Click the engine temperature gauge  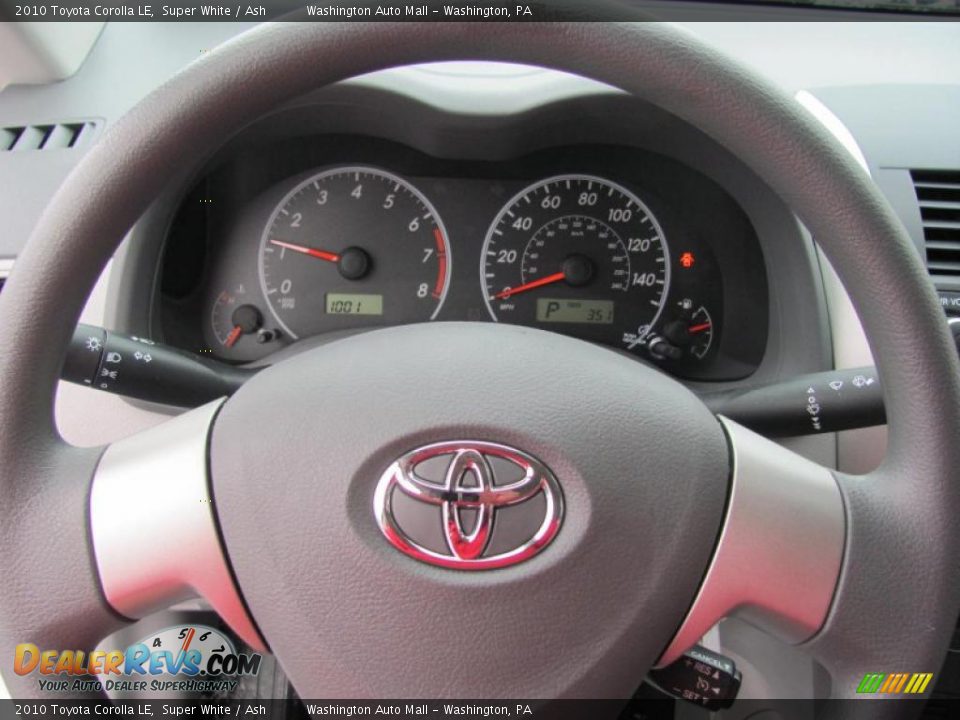[238, 321]
